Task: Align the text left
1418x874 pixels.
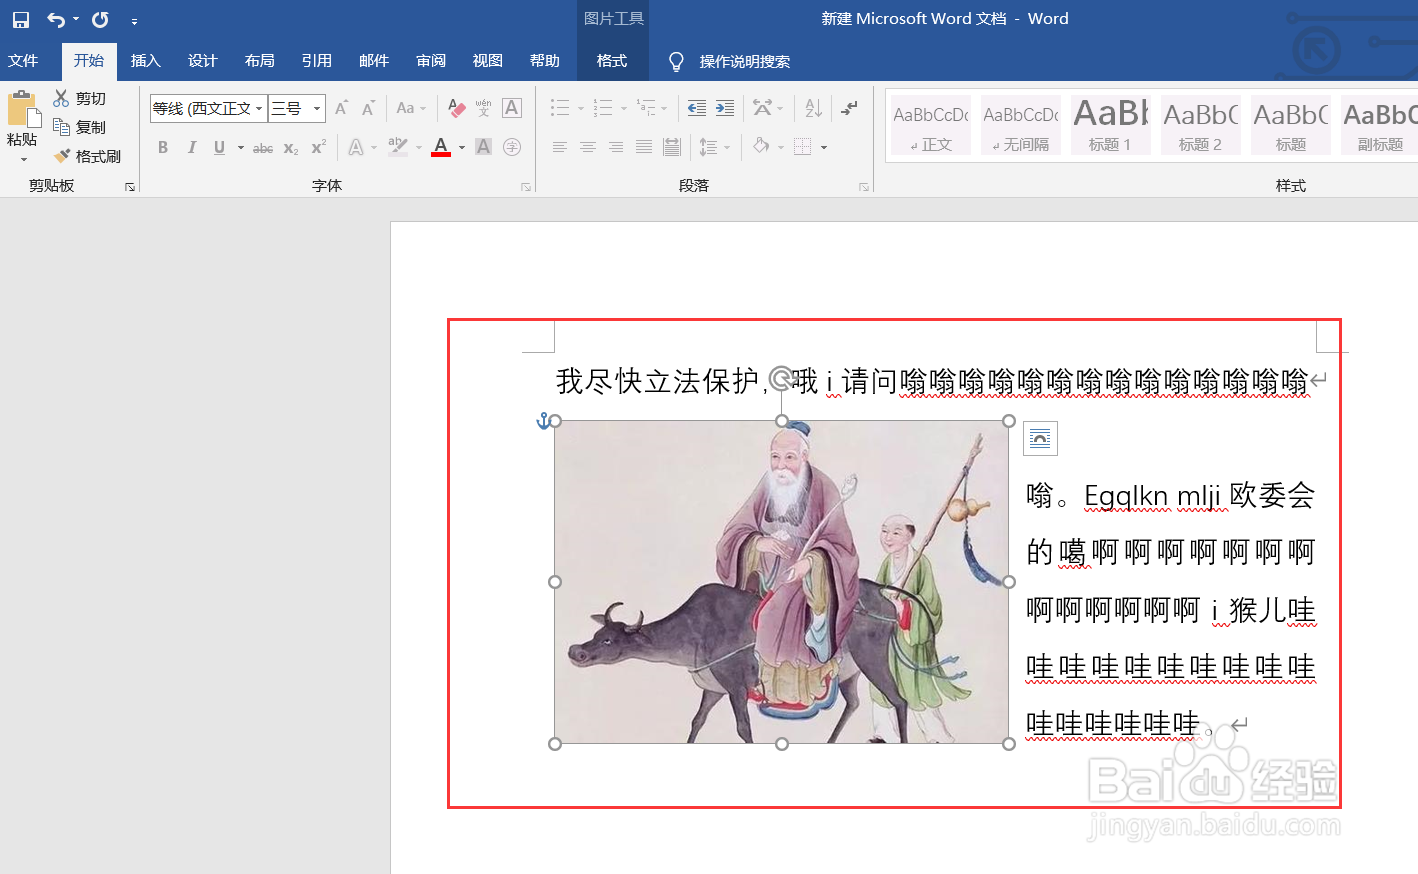Action: click(x=560, y=147)
